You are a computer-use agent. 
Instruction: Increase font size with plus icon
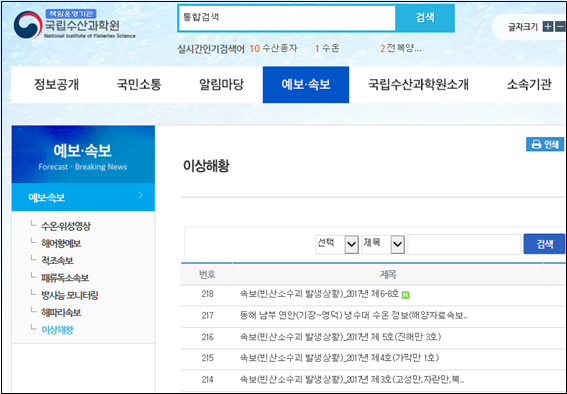click(548, 26)
